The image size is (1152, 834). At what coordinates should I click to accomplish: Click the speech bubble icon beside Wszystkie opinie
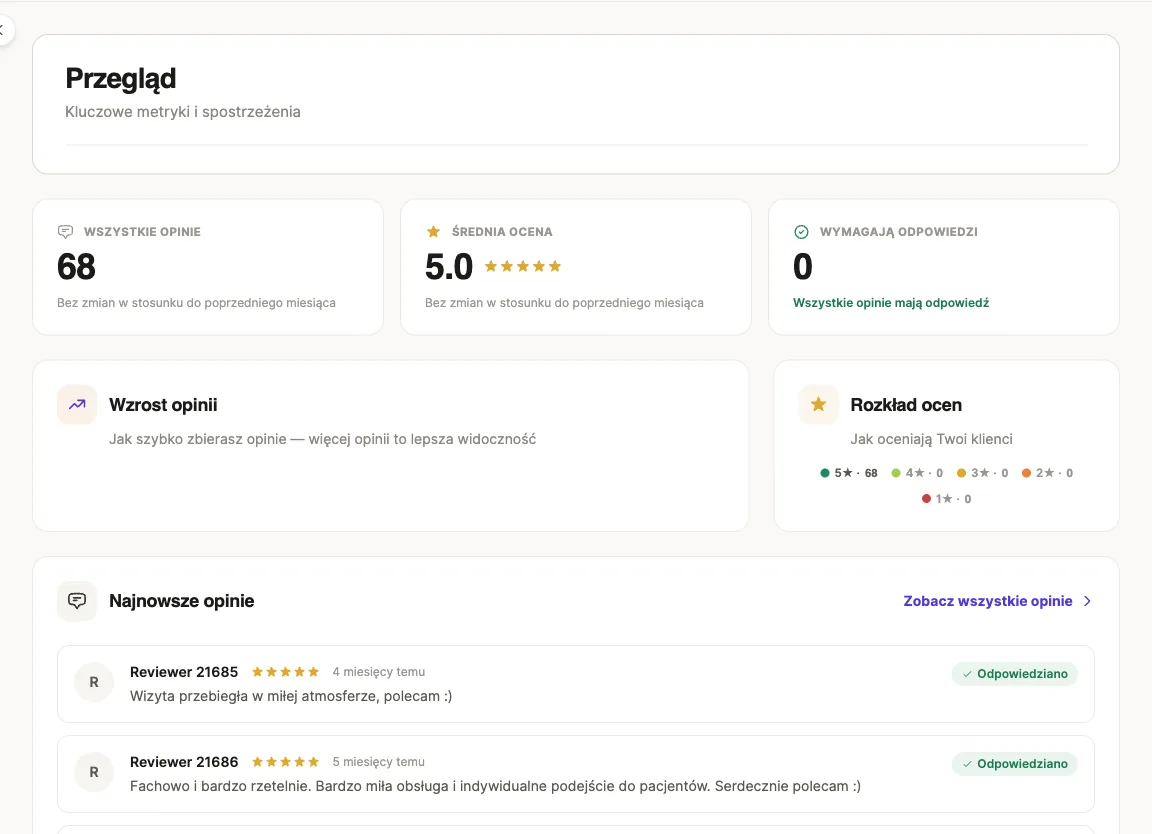pyautogui.click(x=65, y=232)
